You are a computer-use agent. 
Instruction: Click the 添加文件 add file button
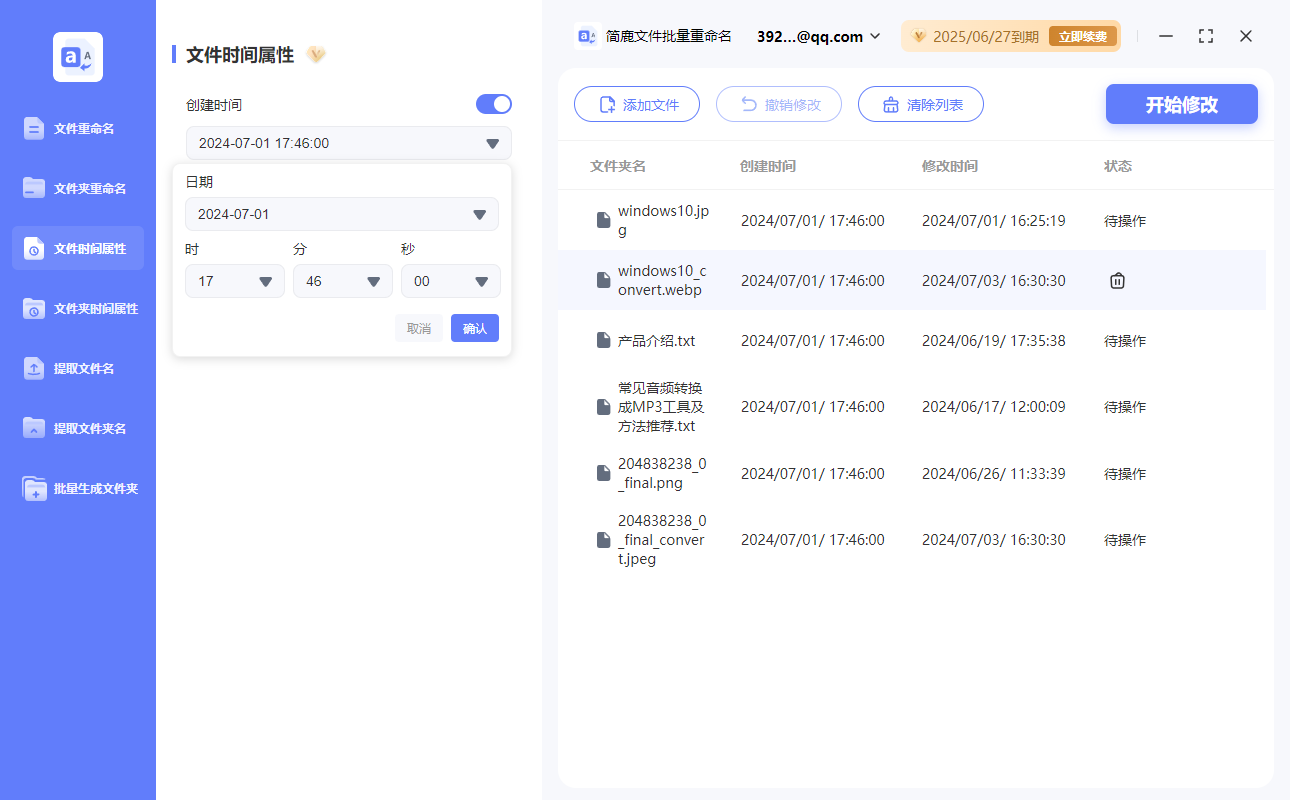(637, 105)
